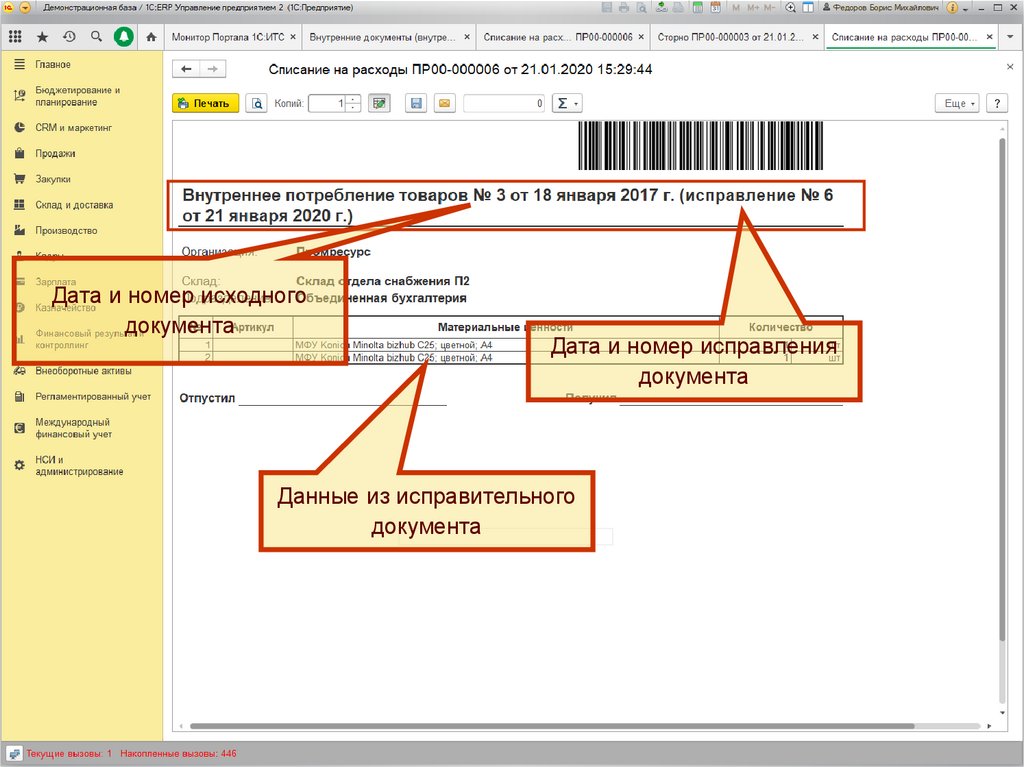This screenshot has width=1024, height=767.
Task: Send the document by email with the envelope icon
Action: (443, 103)
